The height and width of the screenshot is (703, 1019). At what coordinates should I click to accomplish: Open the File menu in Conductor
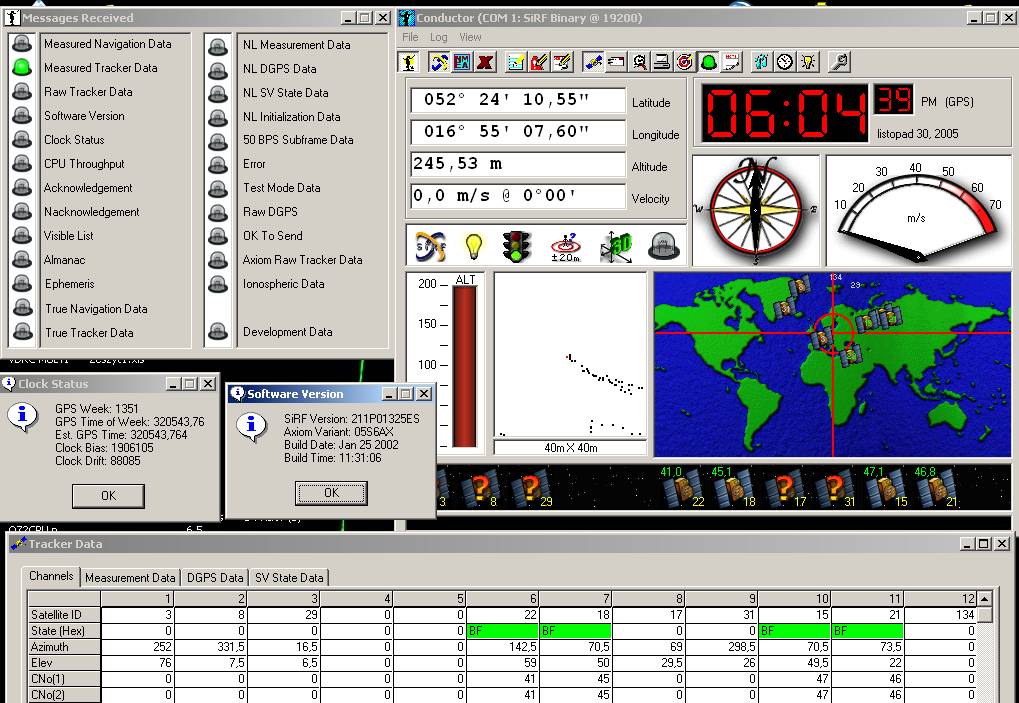[410, 37]
